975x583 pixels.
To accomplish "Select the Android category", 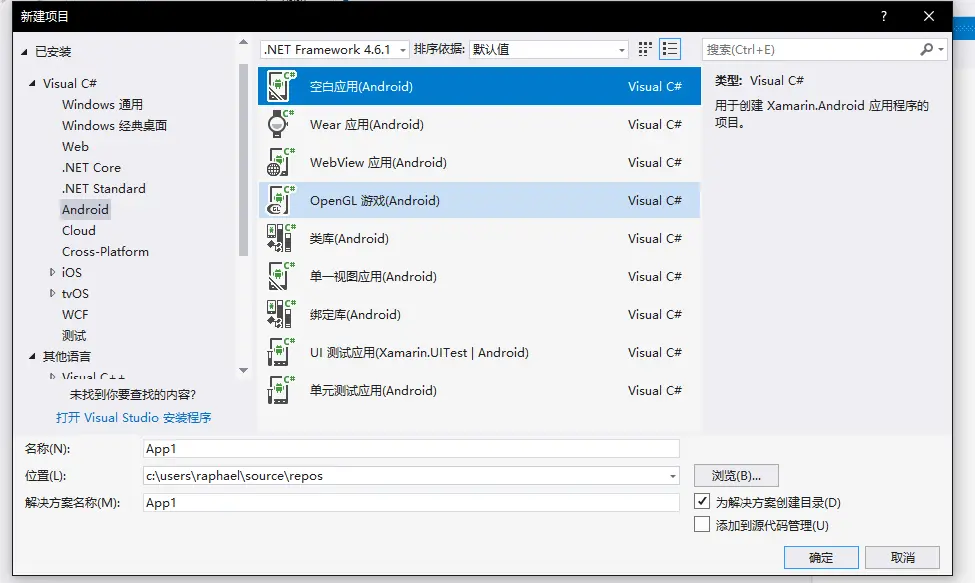I will pyautogui.click(x=85, y=209).
